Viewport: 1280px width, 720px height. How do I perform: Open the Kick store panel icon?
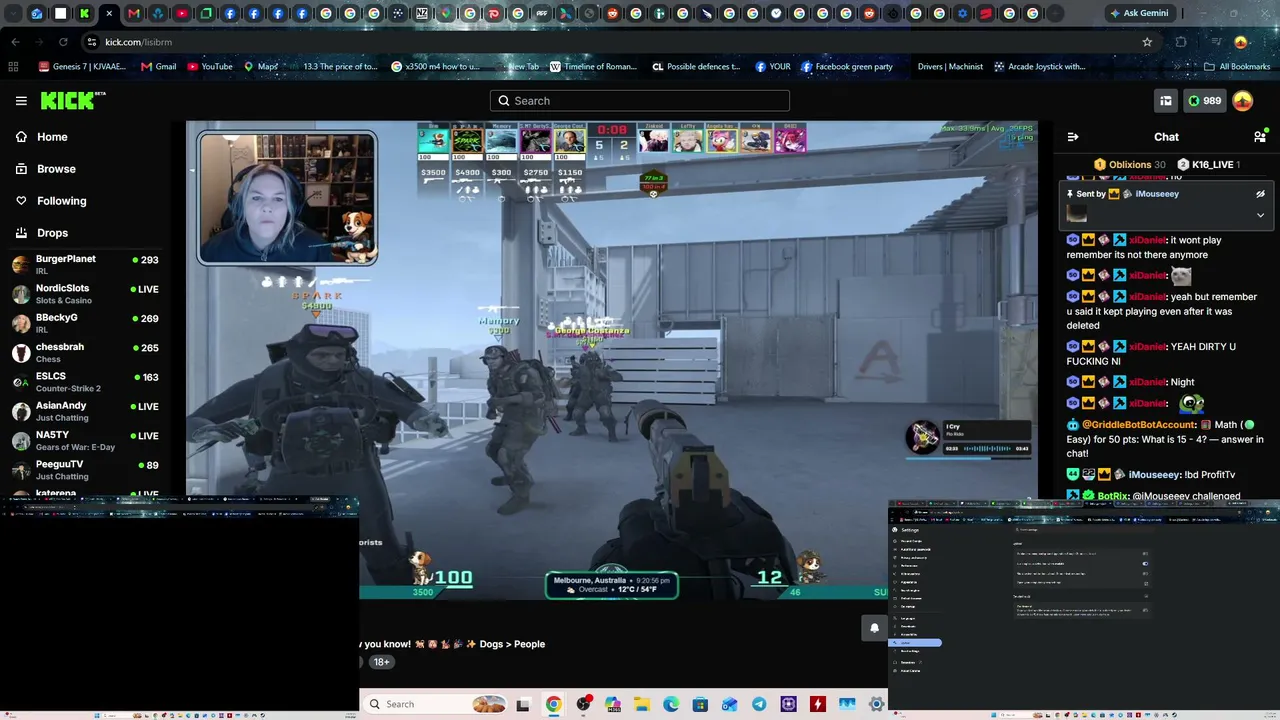1166,101
